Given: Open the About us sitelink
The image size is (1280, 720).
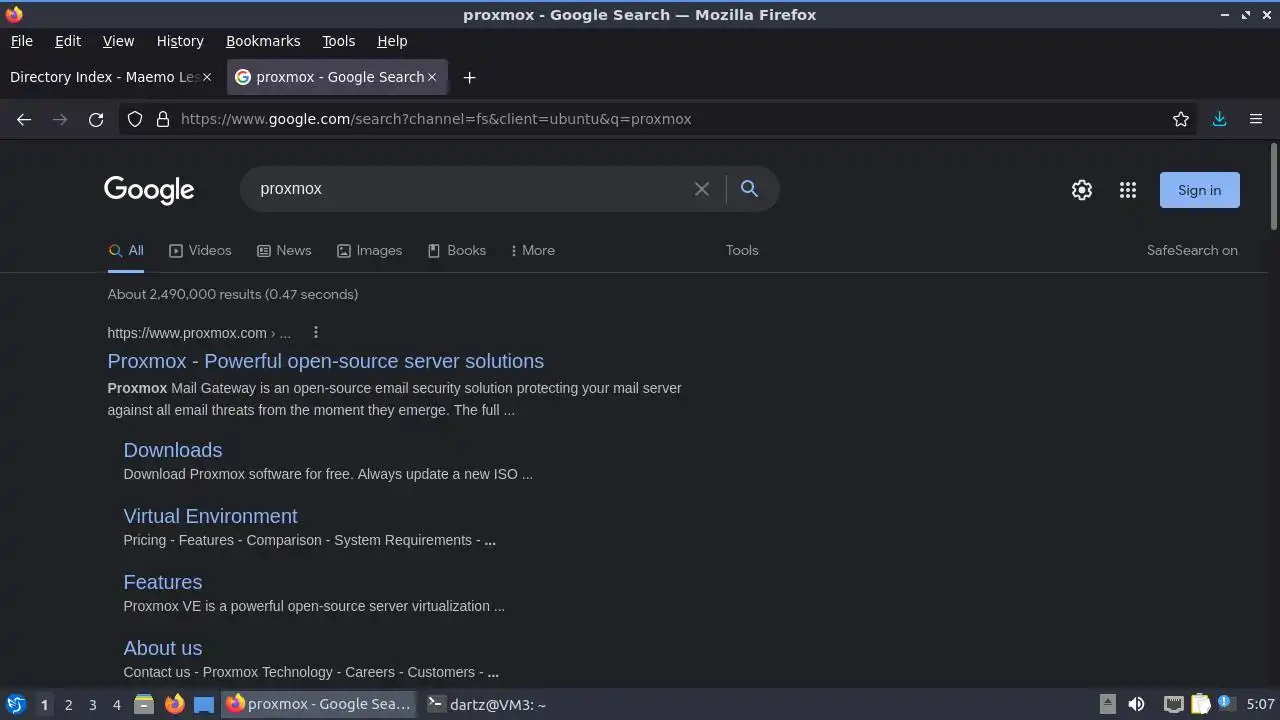Looking at the screenshot, I should click(163, 648).
